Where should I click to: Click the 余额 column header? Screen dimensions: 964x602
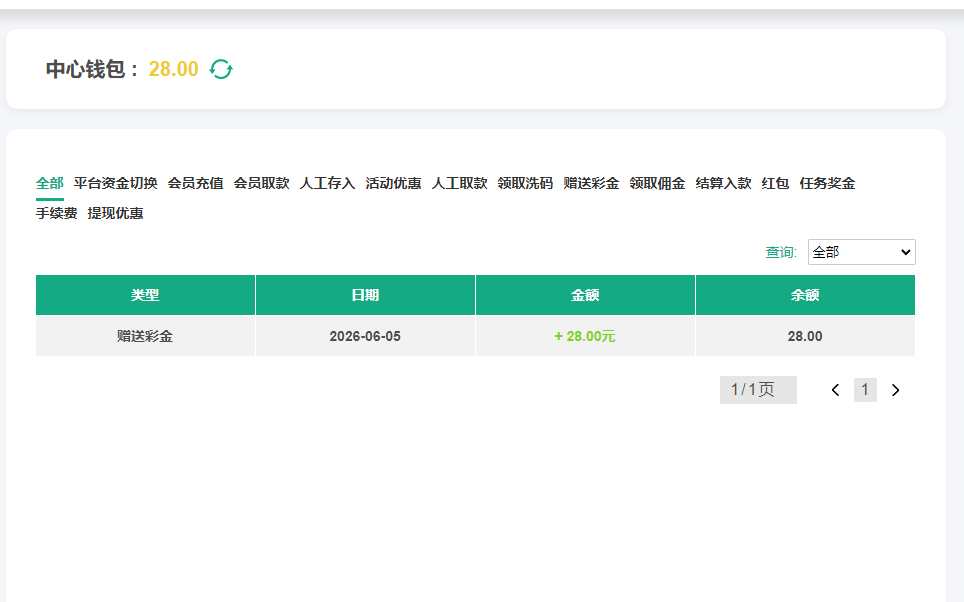point(805,295)
